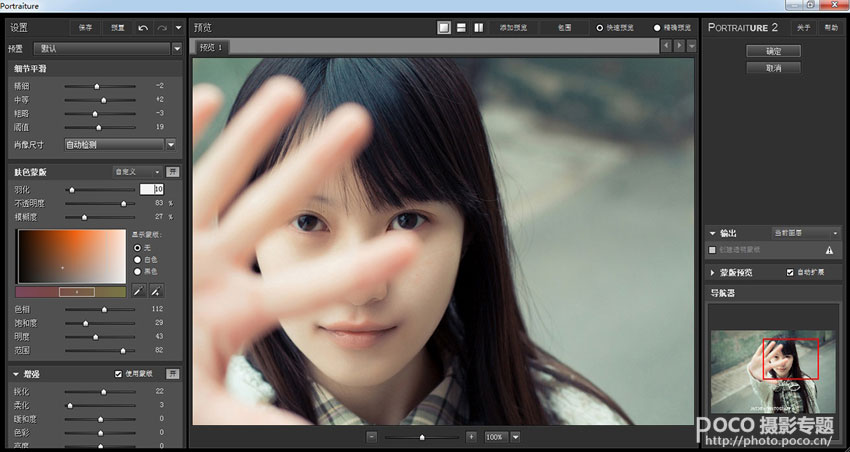Toggle 使用蒙版 checkbox
Image resolution: width=850 pixels, height=452 pixels.
[x=119, y=374]
